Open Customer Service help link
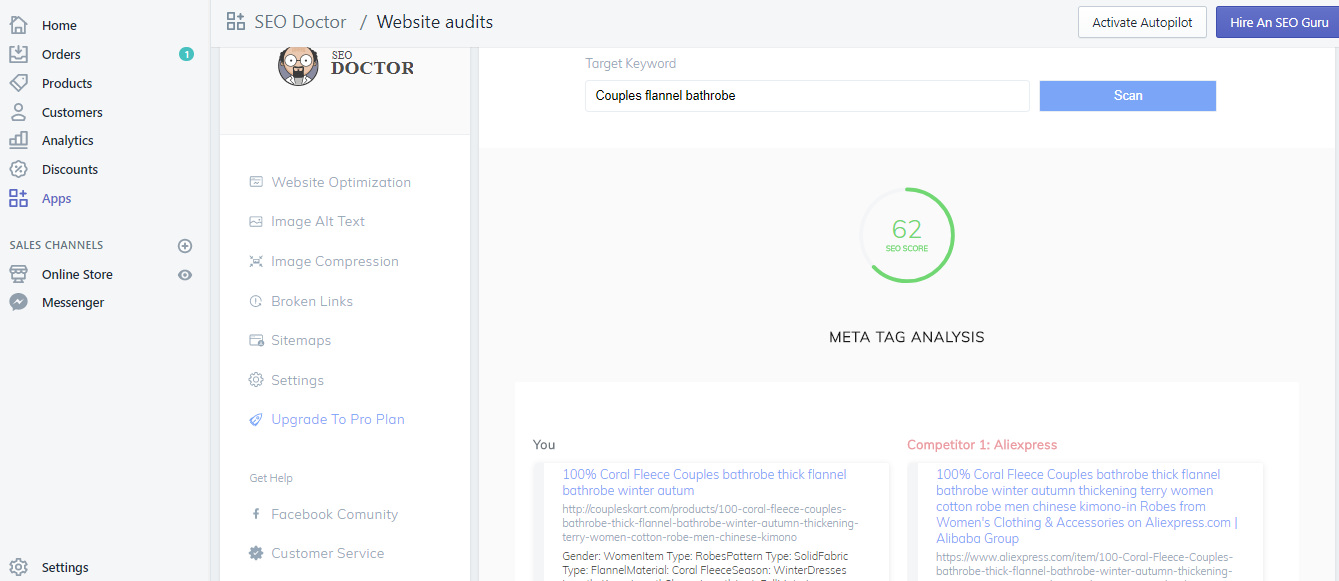This screenshot has height=581, width=1339. [328, 553]
